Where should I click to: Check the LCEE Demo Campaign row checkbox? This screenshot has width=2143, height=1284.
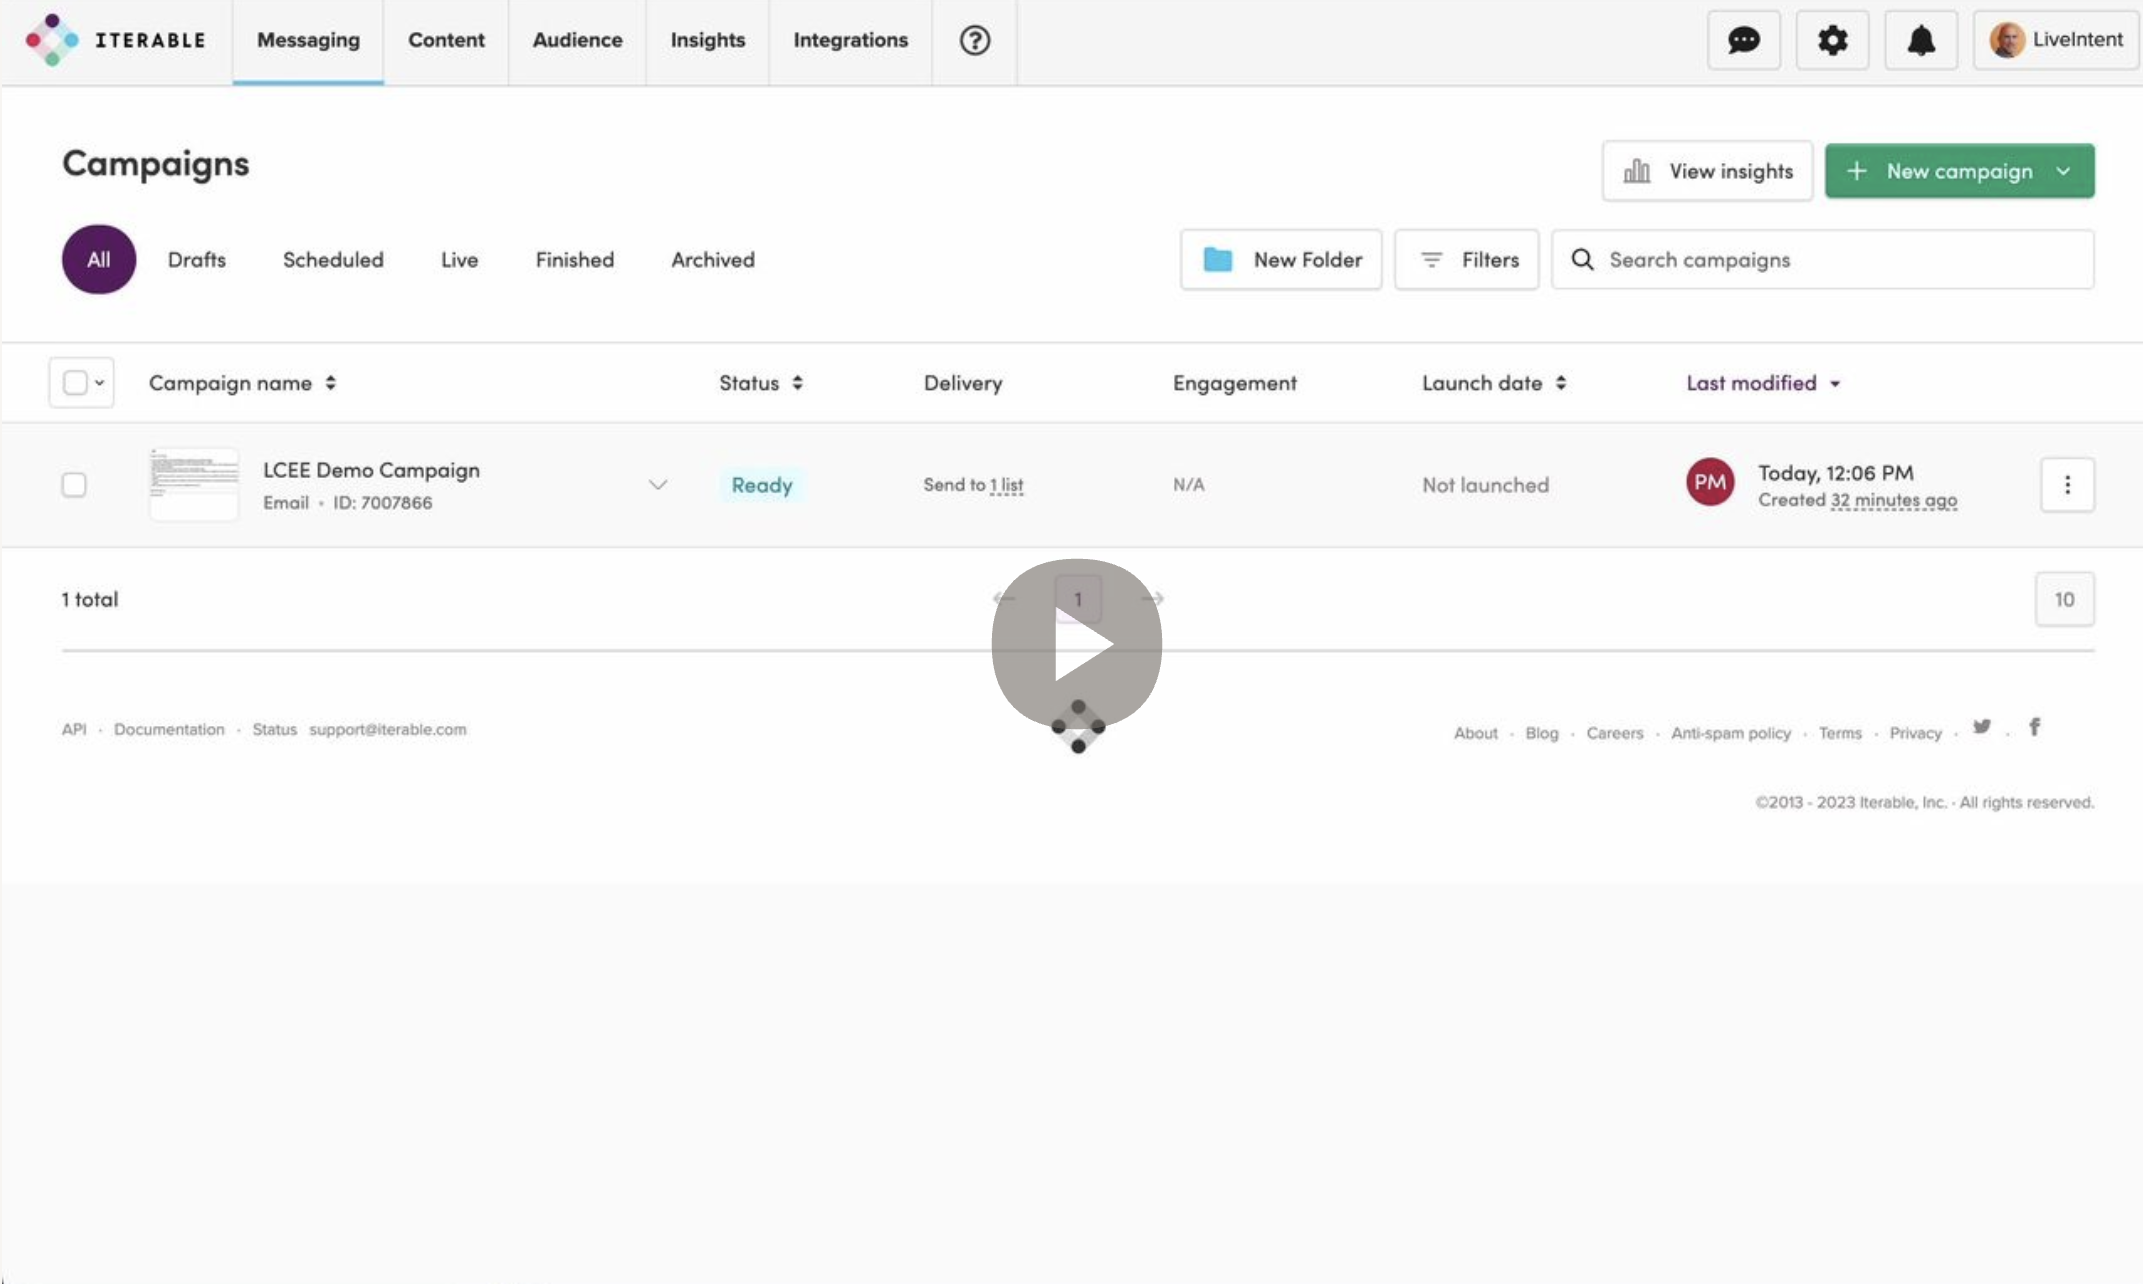tap(74, 485)
